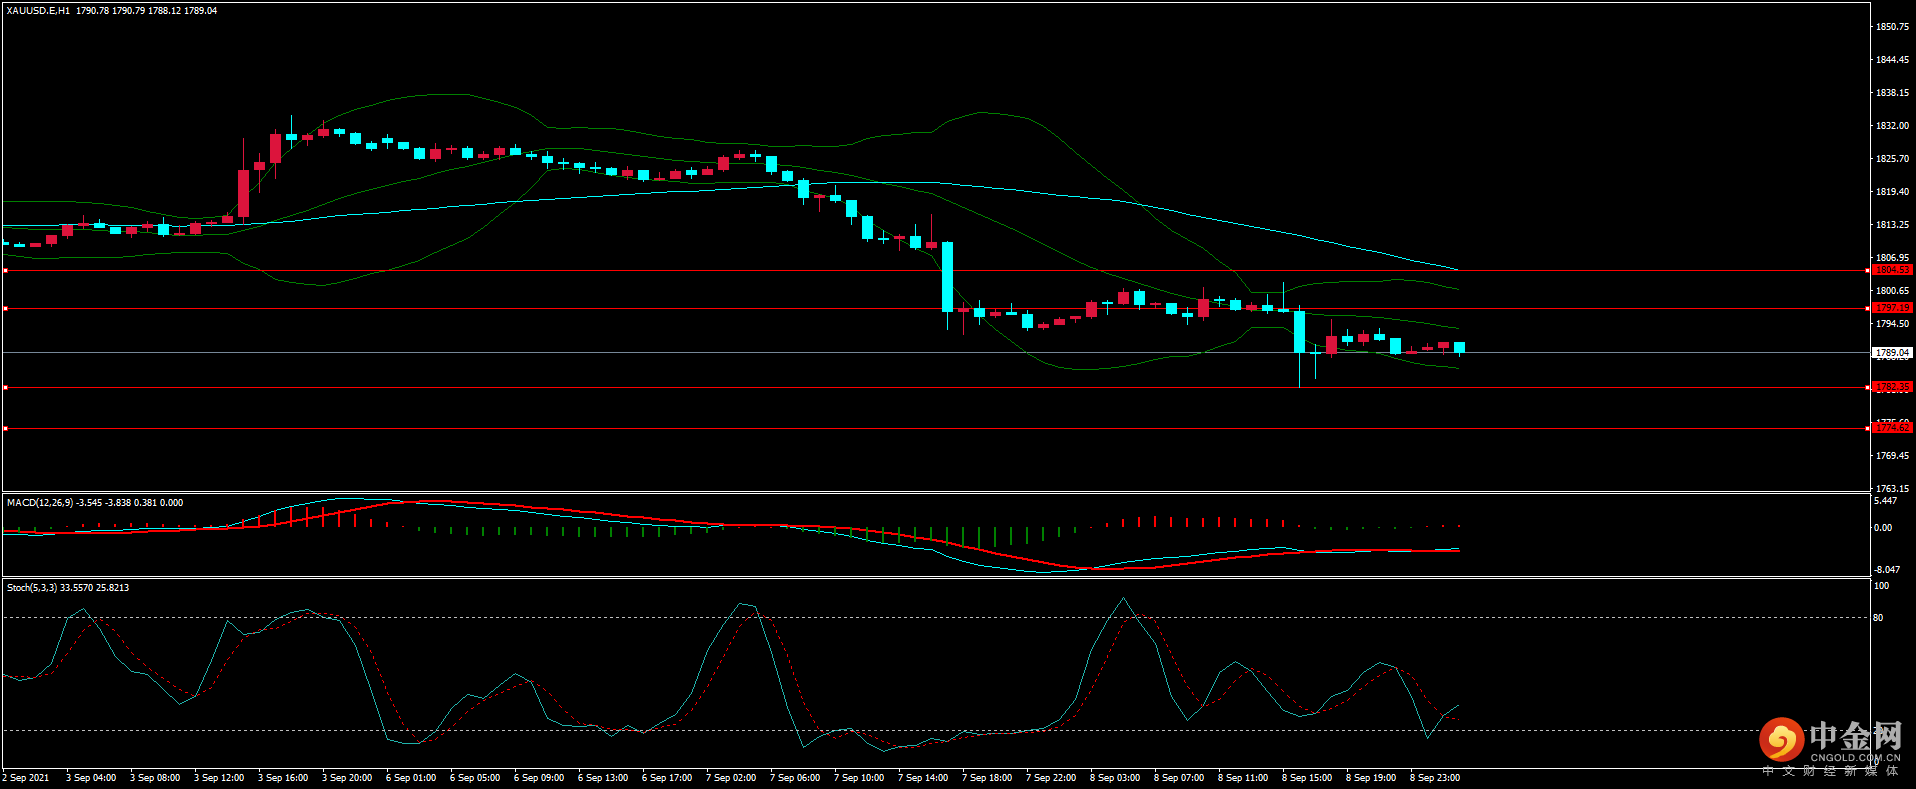Click the 1804.53 red price label
The image size is (1916, 789).
(1891, 270)
